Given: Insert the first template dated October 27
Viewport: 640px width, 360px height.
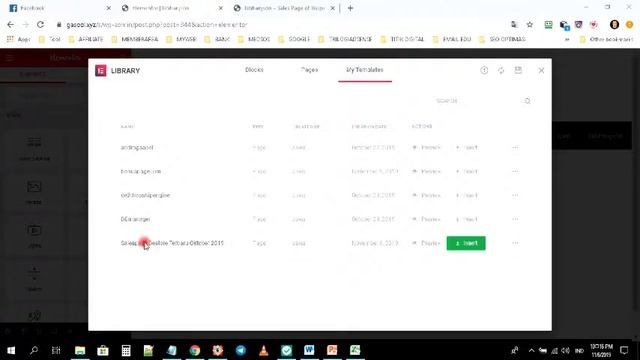Looking at the screenshot, I should pos(467,147).
